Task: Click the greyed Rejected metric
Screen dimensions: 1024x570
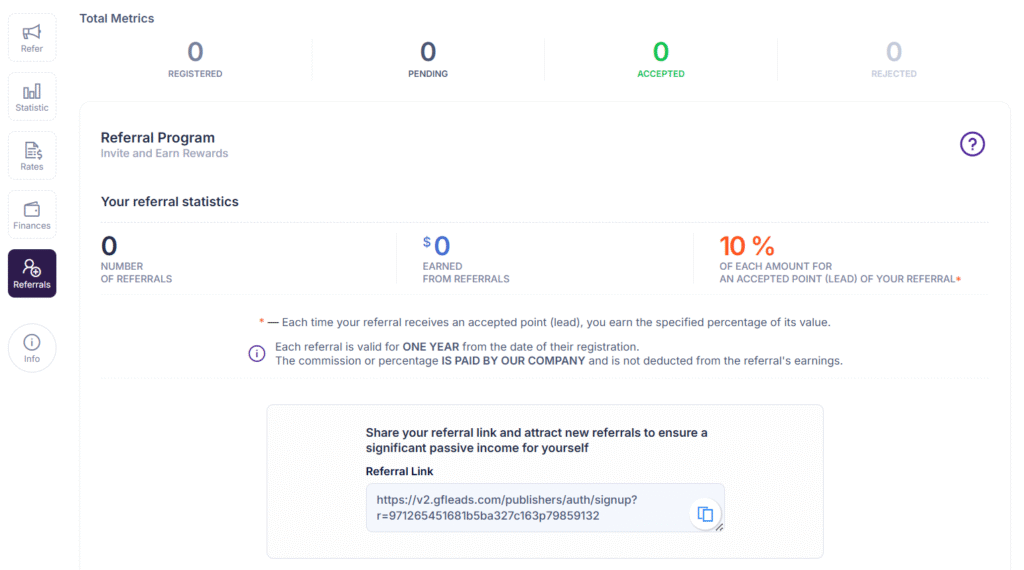Action: coord(893,59)
